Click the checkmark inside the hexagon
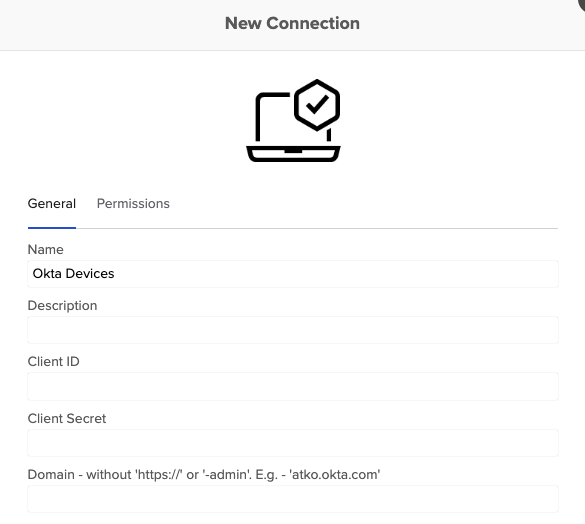Viewport: 585px width, 524px height. point(317,105)
